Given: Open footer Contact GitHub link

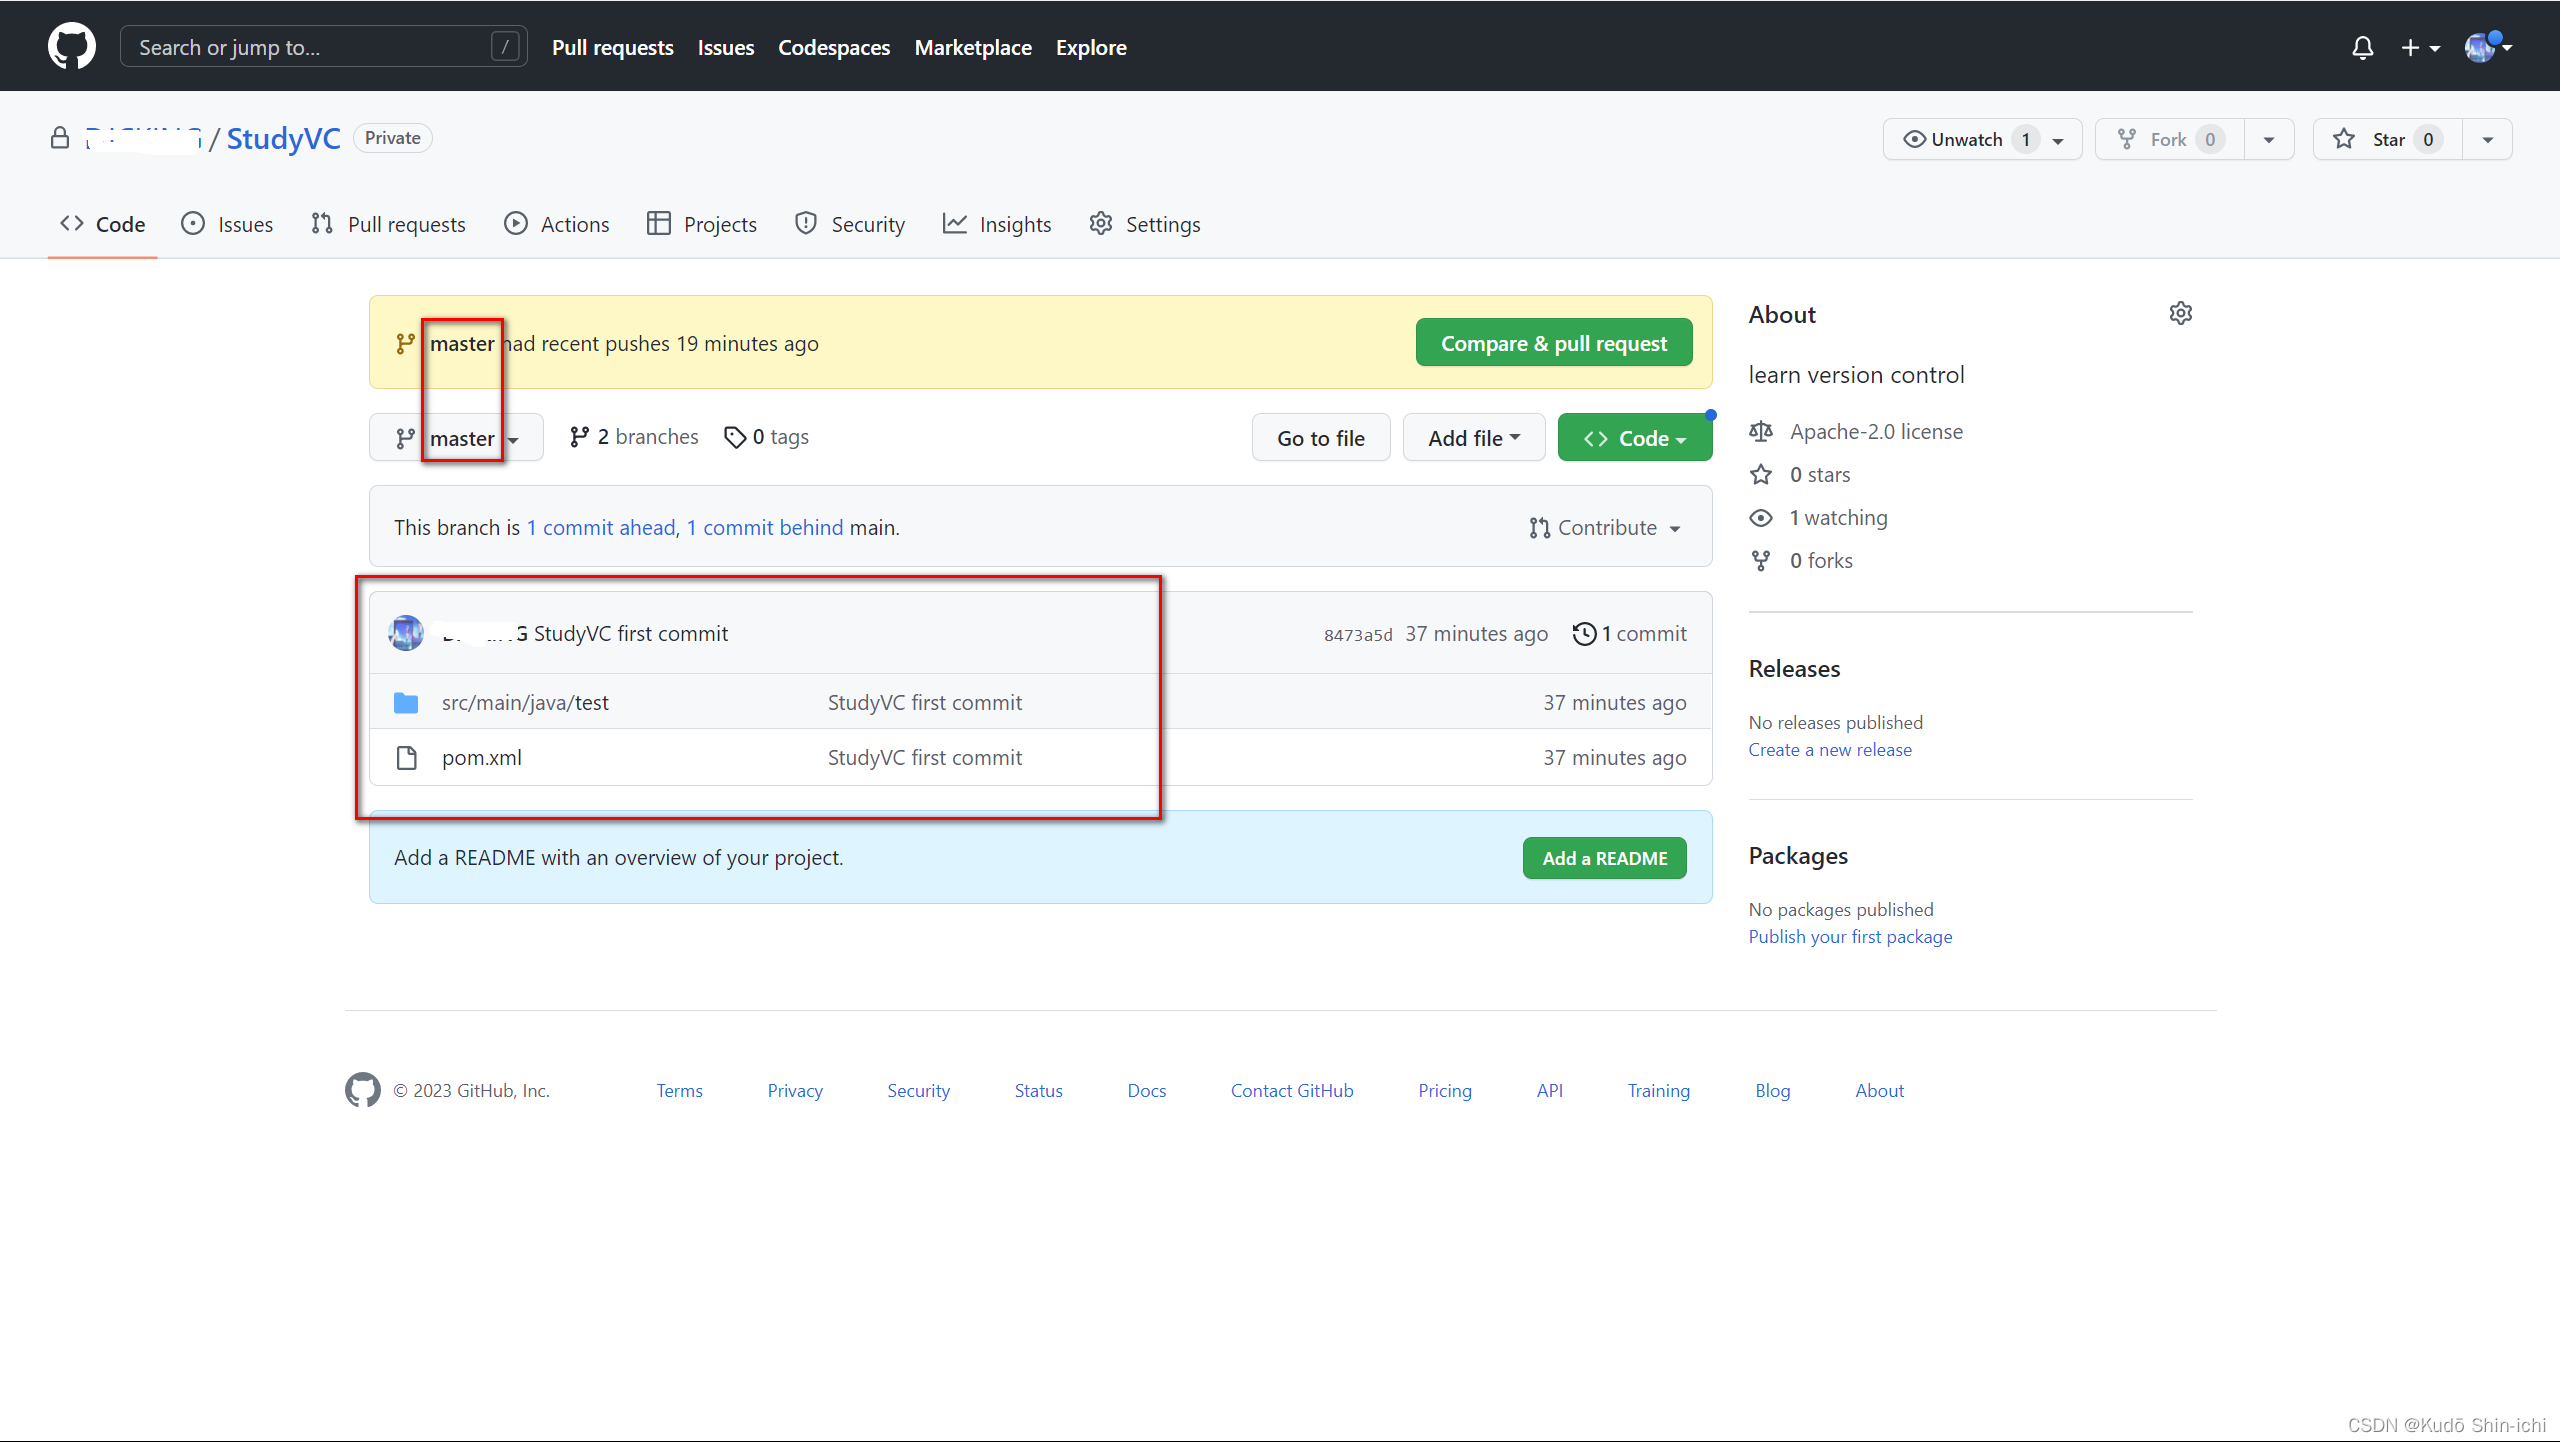Looking at the screenshot, I should pyautogui.click(x=1291, y=1091).
